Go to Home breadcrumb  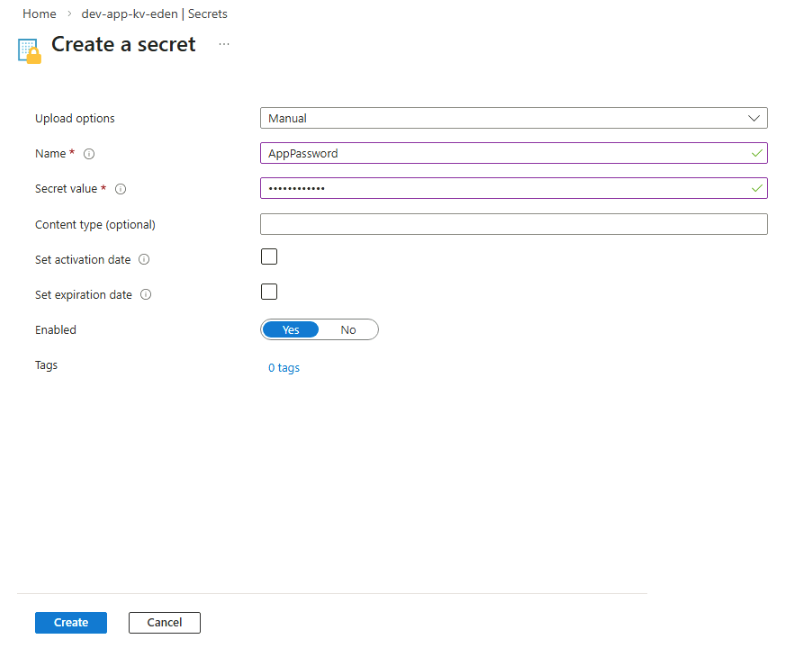pyautogui.click(x=39, y=14)
